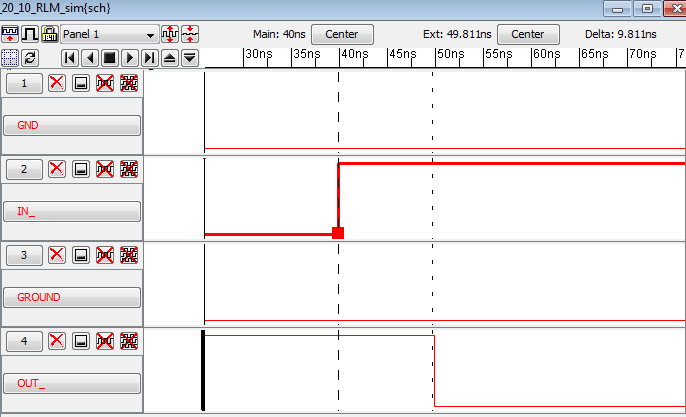Toggle the time axis lock icon
This screenshot has height=417, width=686.
(x=50, y=34)
